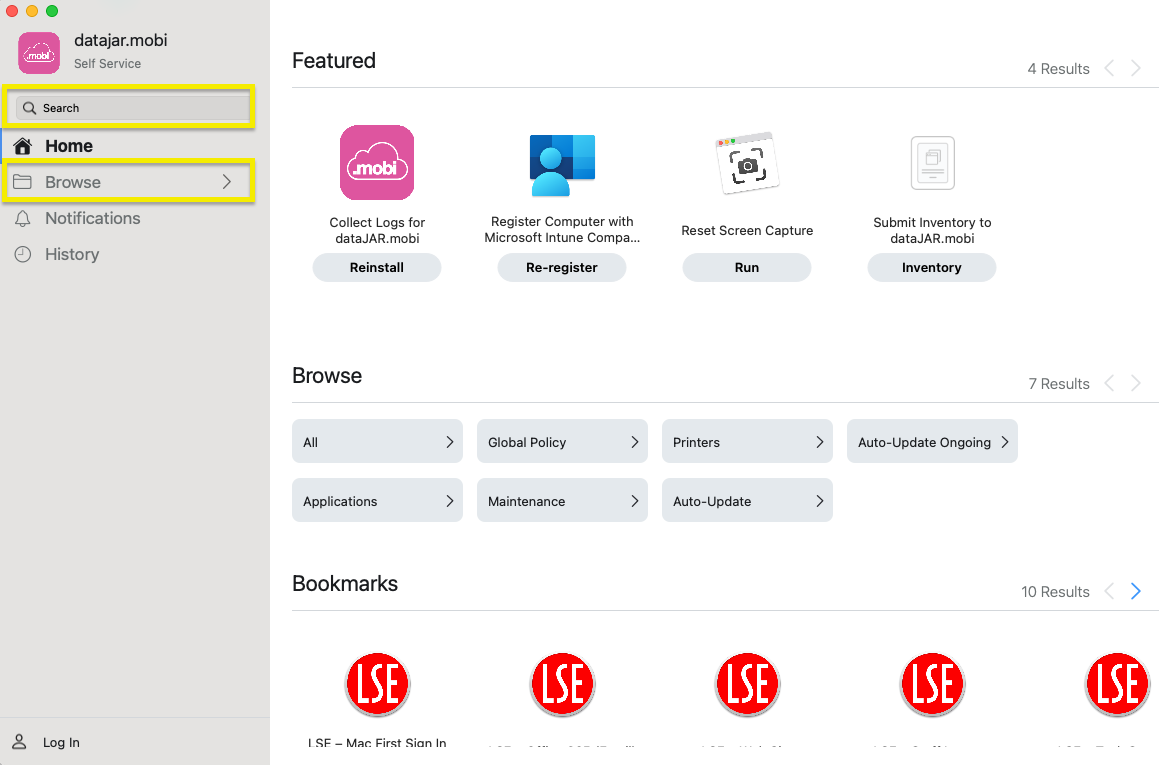Open the Maintenance category
The image size is (1159, 765).
tap(562, 501)
